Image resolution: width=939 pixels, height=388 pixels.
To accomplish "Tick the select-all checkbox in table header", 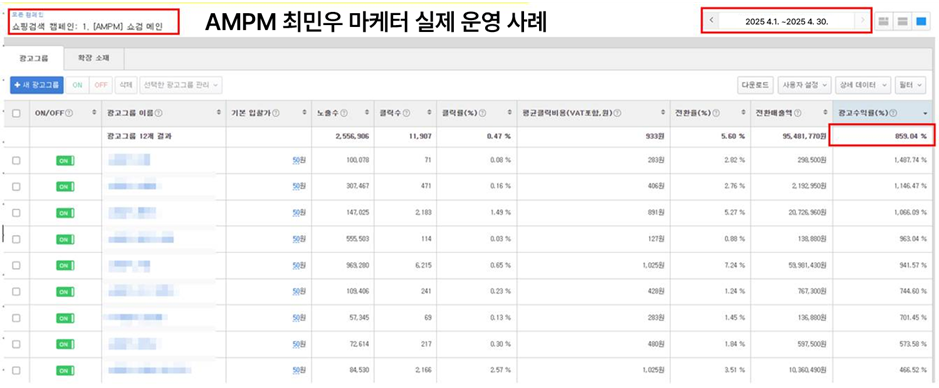I will click(x=16, y=113).
